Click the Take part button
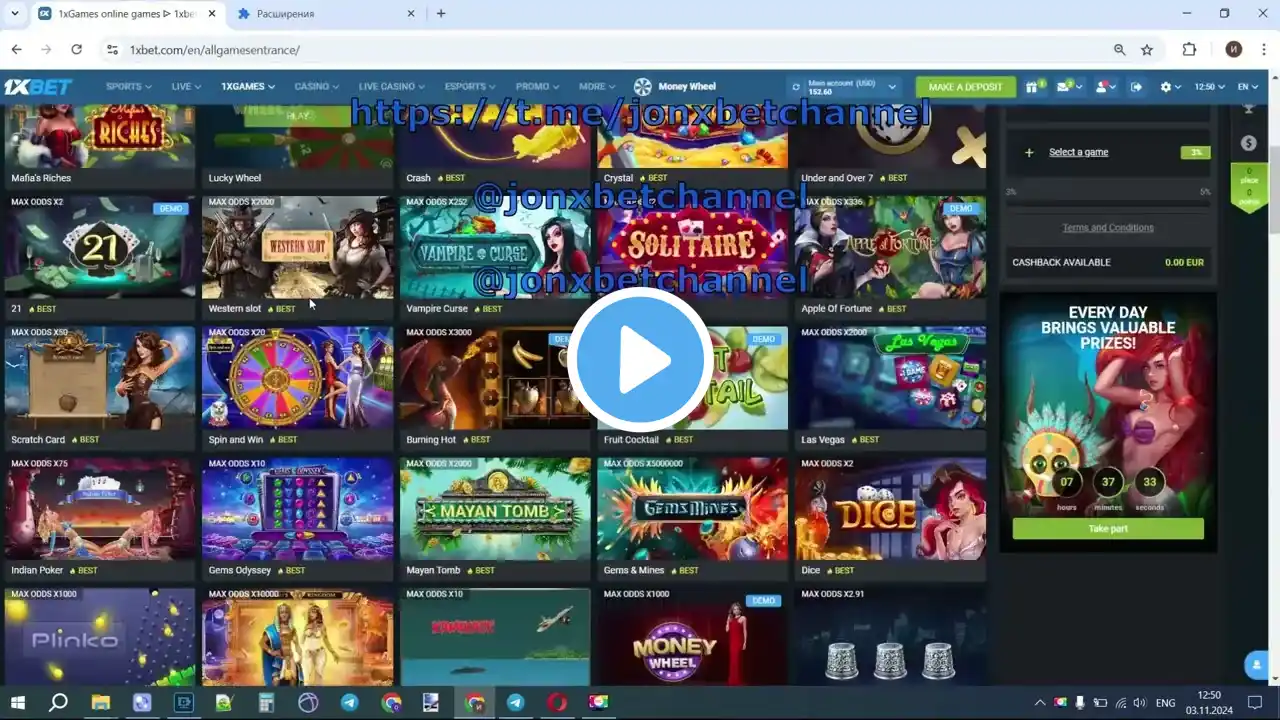1280x720 pixels. coord(1108,529)
